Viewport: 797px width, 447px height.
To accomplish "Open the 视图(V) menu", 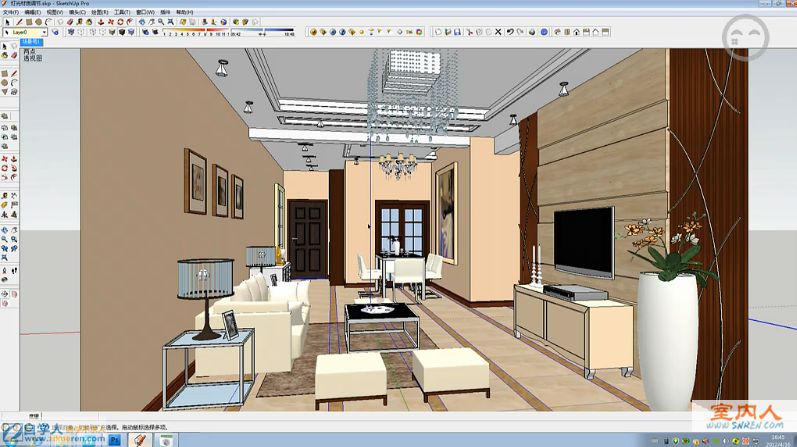I will 54,12.
